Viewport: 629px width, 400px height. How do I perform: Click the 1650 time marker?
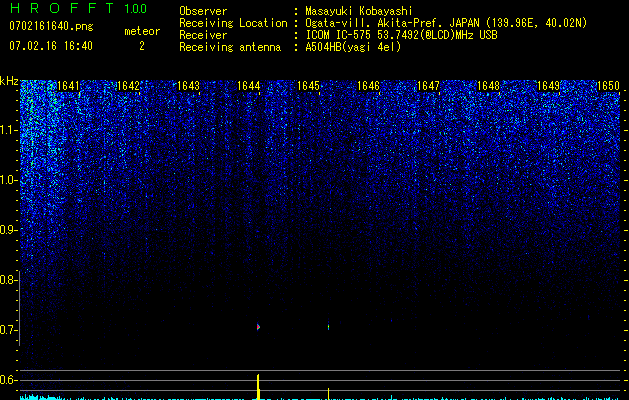tap(609, 86)
